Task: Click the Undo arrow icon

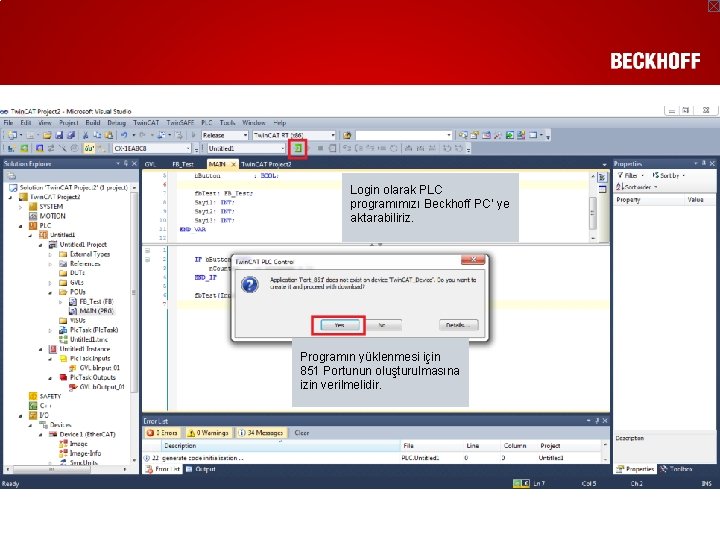Action: click(x=124, y=135)
